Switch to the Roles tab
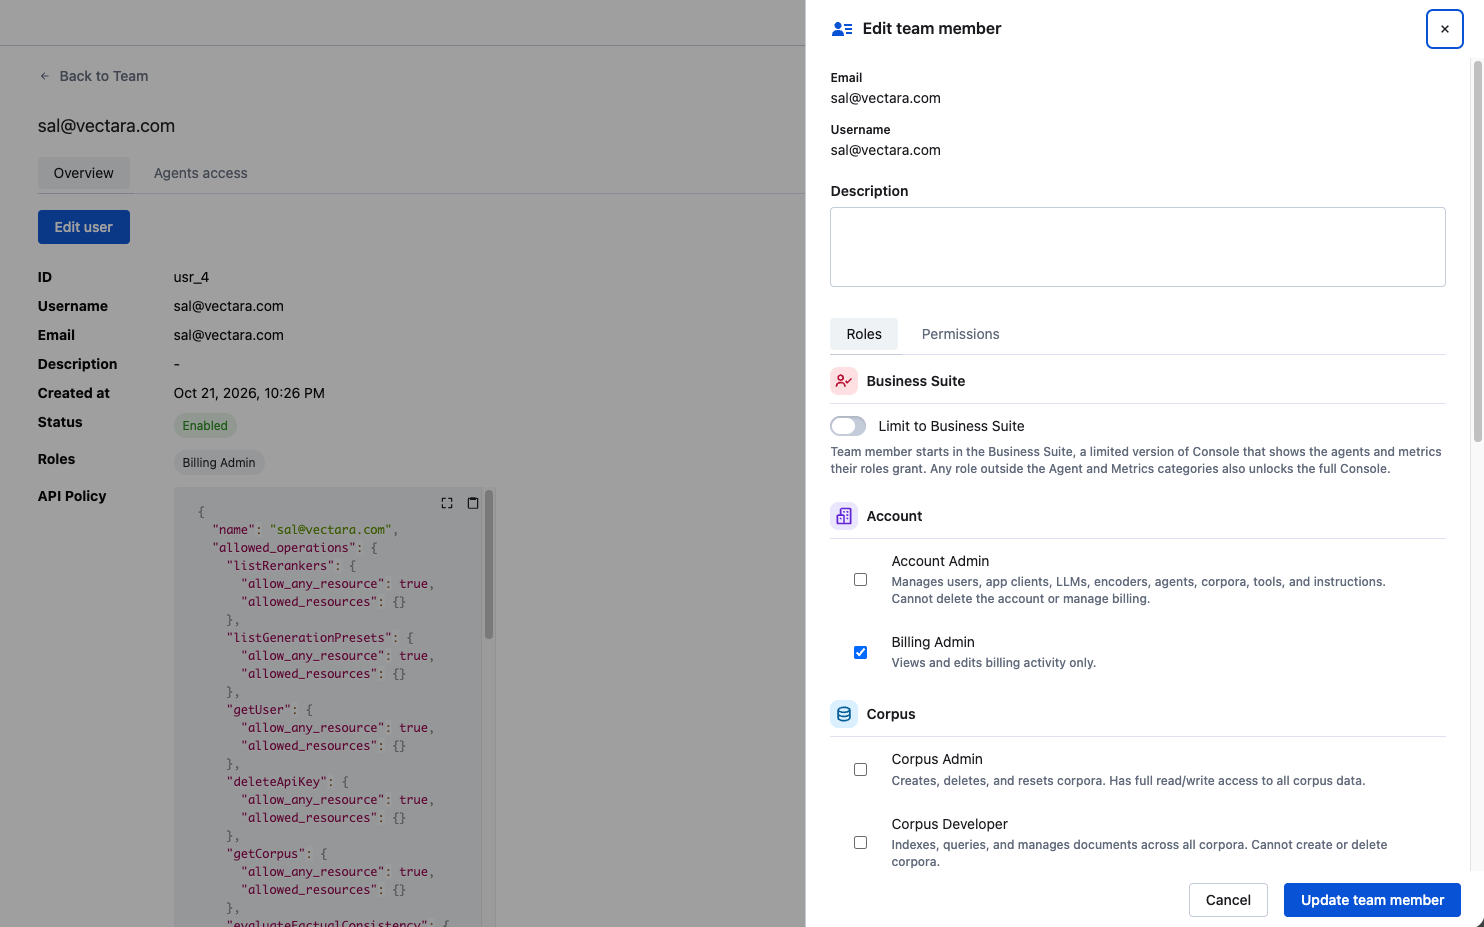This screenshot has width=1484, height=927. click(864, 334)
